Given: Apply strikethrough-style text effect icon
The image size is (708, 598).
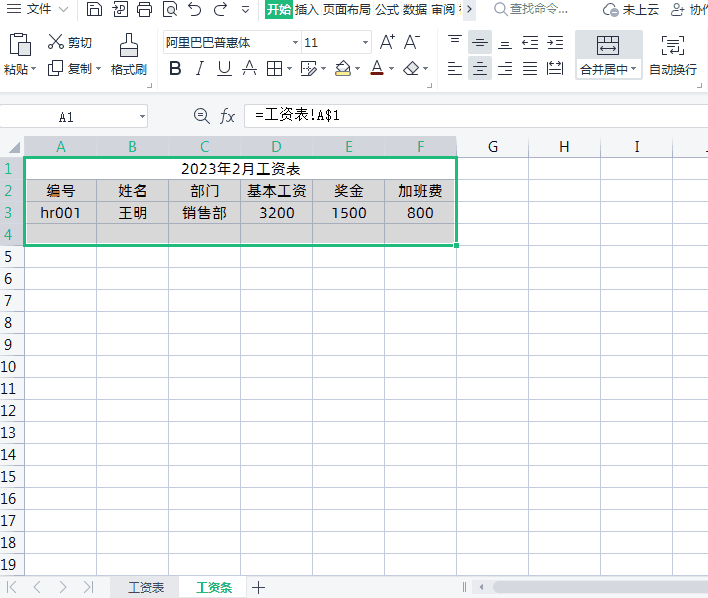Looking at the screenshot, I should click(x=249, y=68).
